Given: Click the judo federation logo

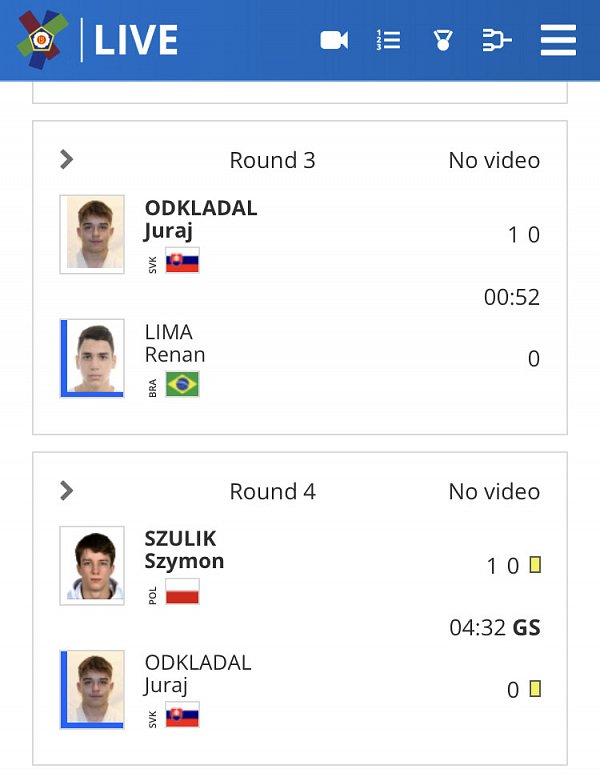Looking at the screenshot, I should click(x=42, y=39).
